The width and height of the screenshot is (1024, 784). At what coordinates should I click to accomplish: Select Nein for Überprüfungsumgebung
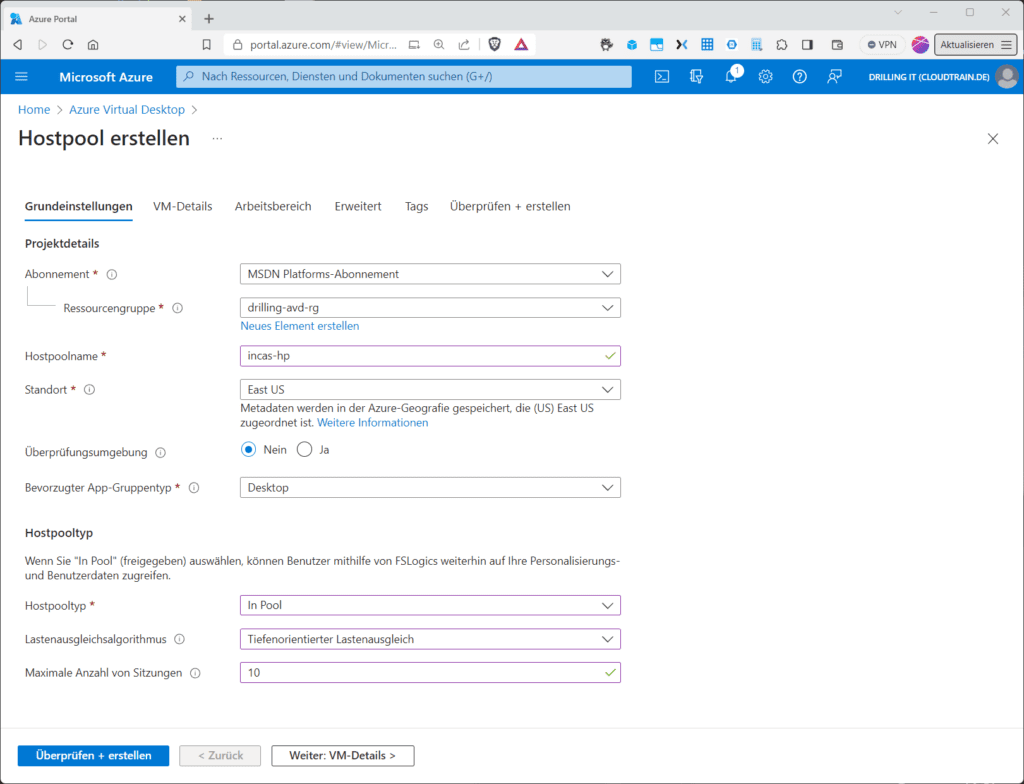pos(248,449)
